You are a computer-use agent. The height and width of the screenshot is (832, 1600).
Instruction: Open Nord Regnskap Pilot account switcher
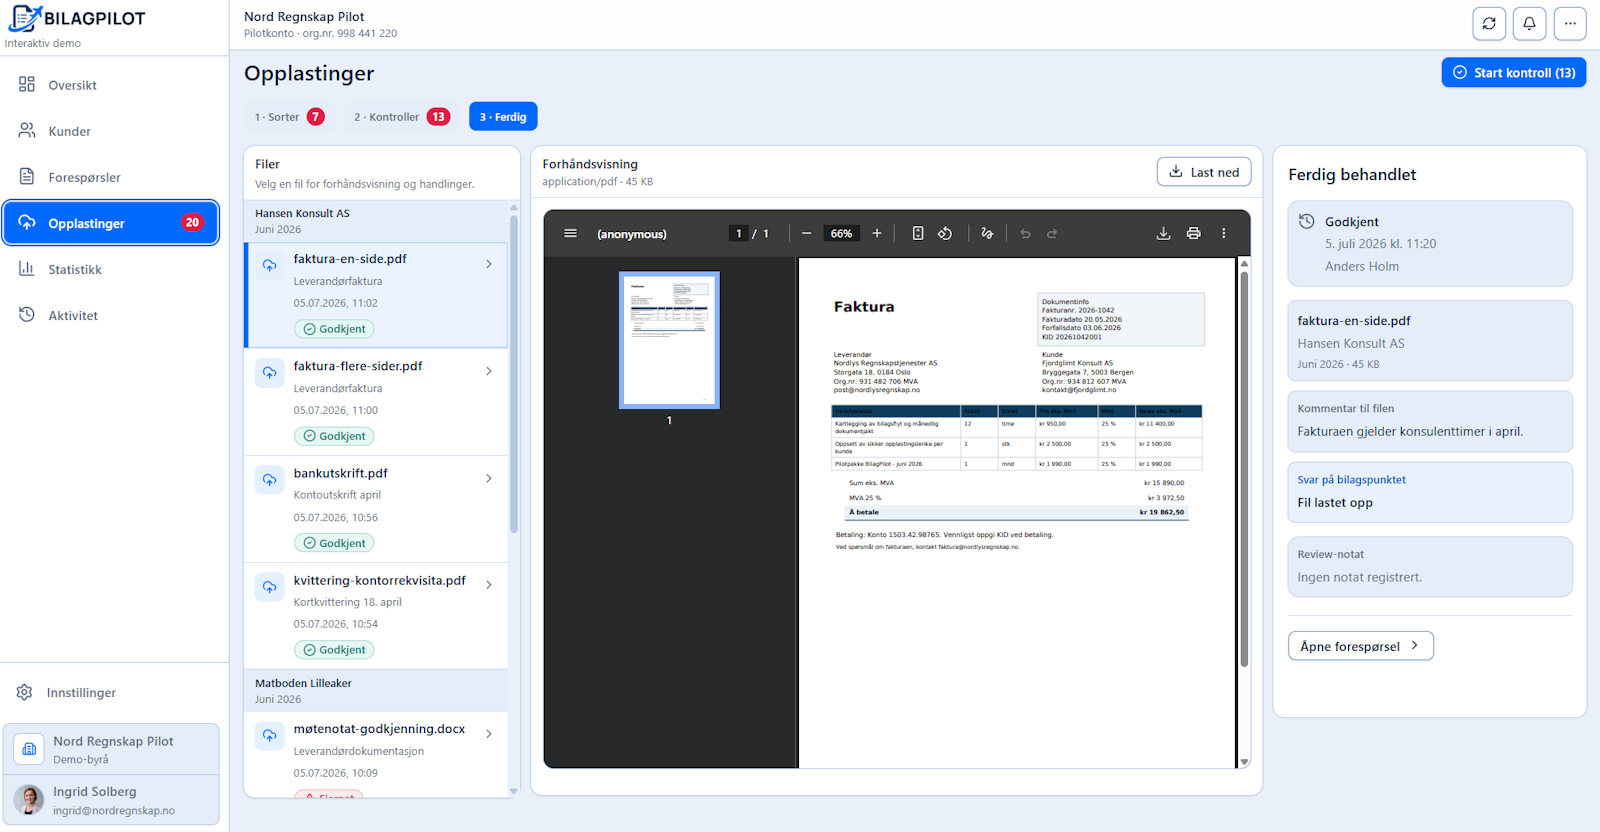pyautogui.click(x=111, y=749)
